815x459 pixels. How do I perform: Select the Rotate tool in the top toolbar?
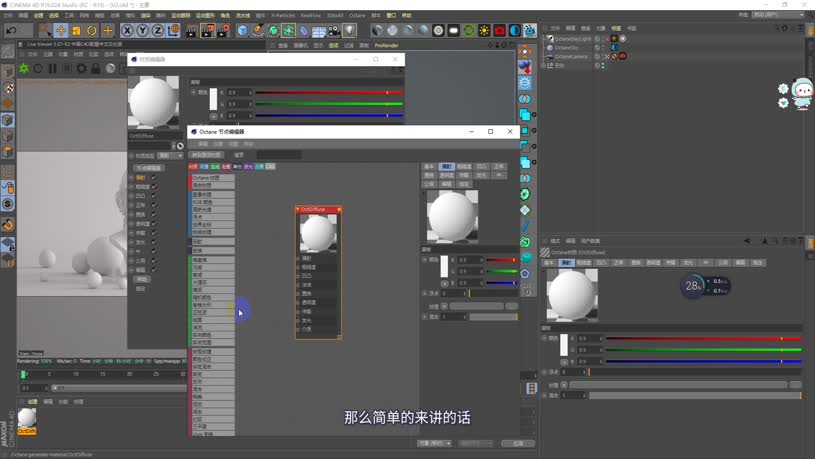[x=91, y=31]
